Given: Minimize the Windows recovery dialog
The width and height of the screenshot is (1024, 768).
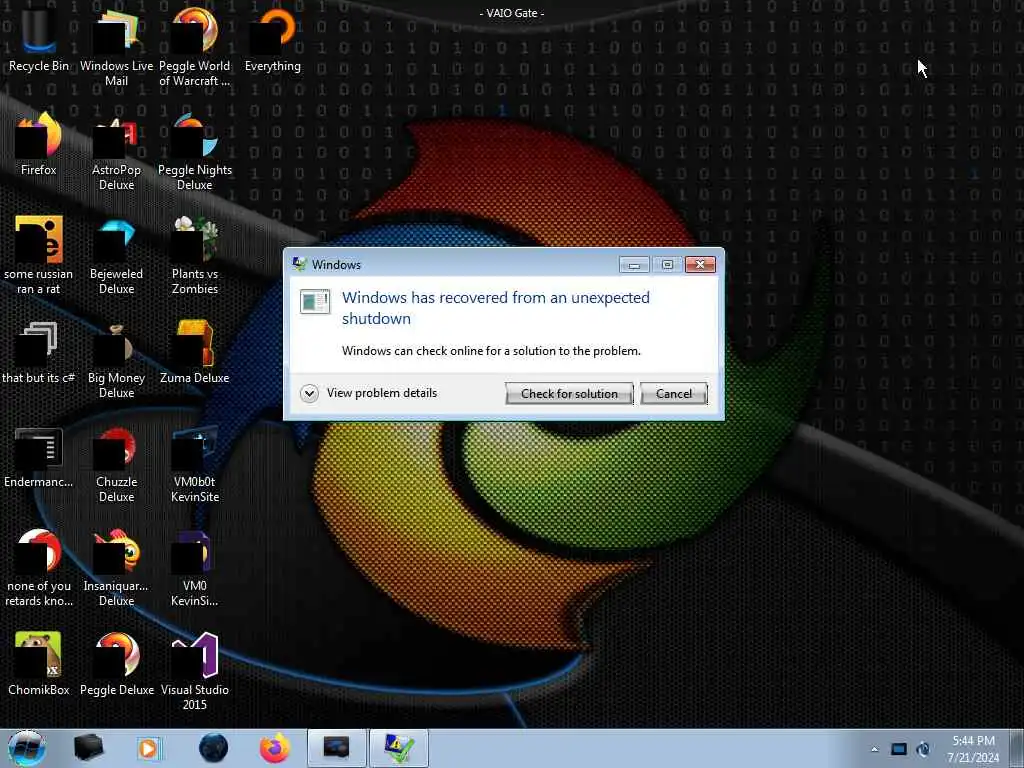Looking at the screenshot, I should pos(633,264).
